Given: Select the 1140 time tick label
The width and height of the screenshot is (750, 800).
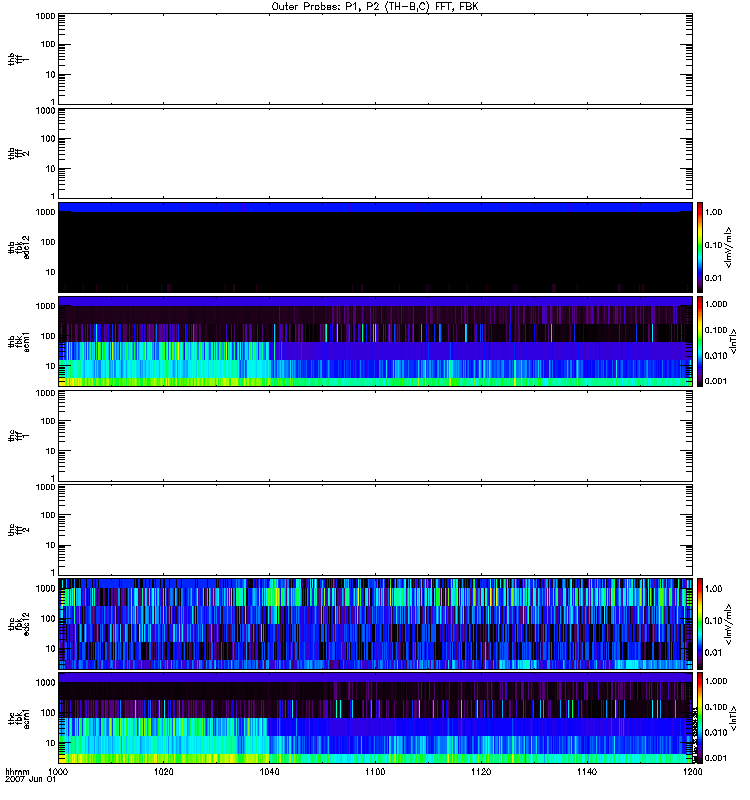Looking at the screenshot, I should tap(587, 773).
